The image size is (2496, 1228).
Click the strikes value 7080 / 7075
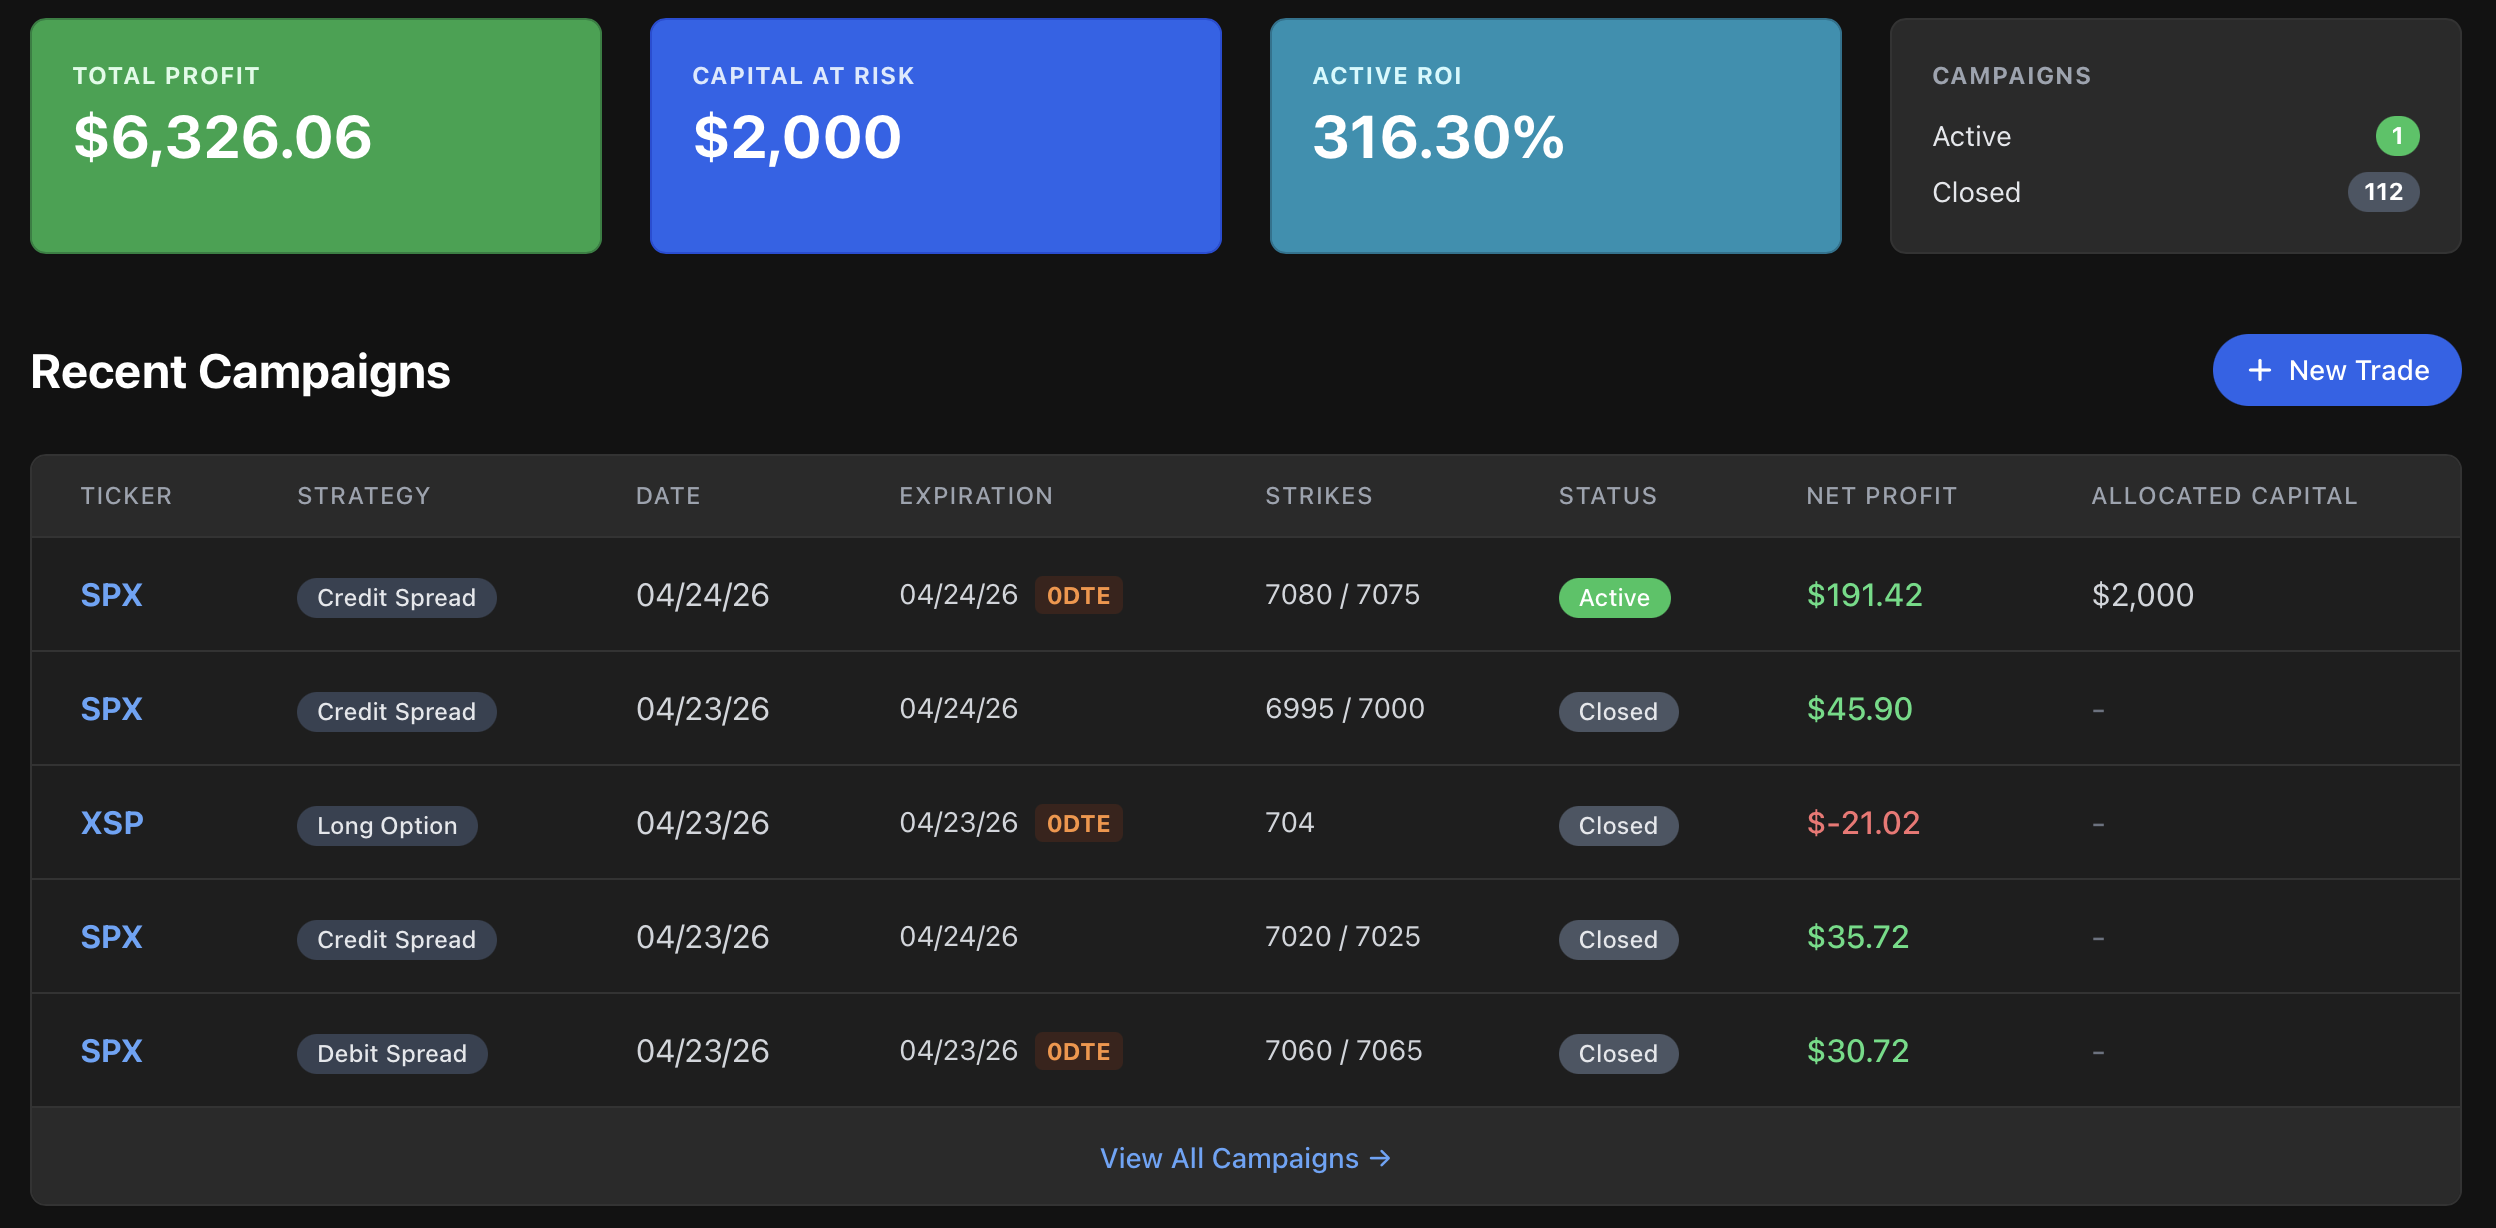1342,595
